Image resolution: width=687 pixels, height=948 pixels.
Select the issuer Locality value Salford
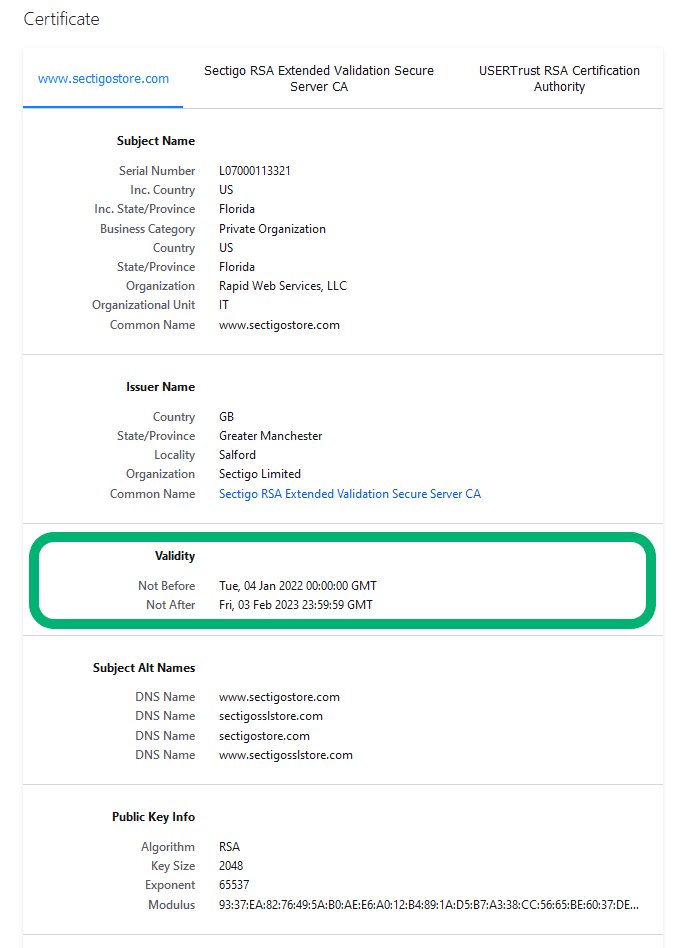(x=238, y=455)
